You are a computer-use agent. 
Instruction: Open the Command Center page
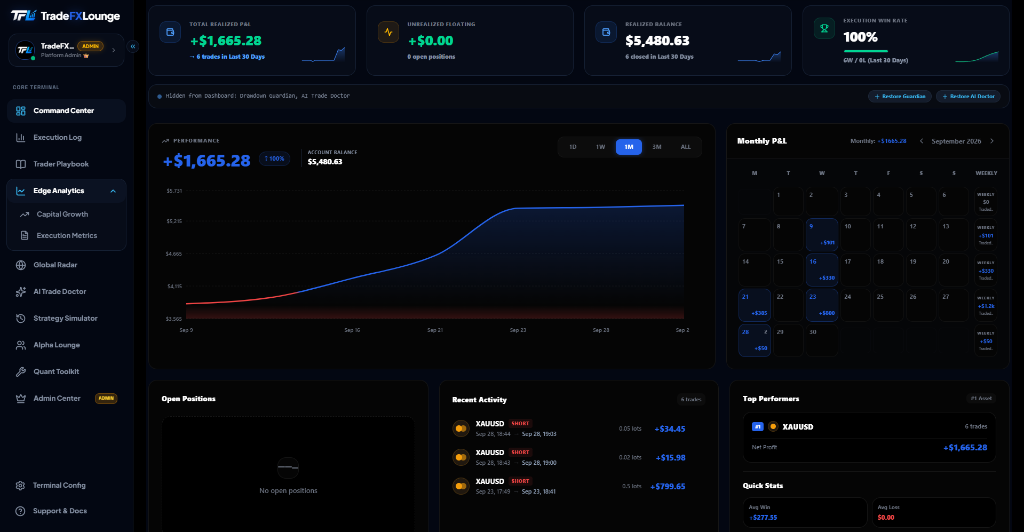coord(66,111)
